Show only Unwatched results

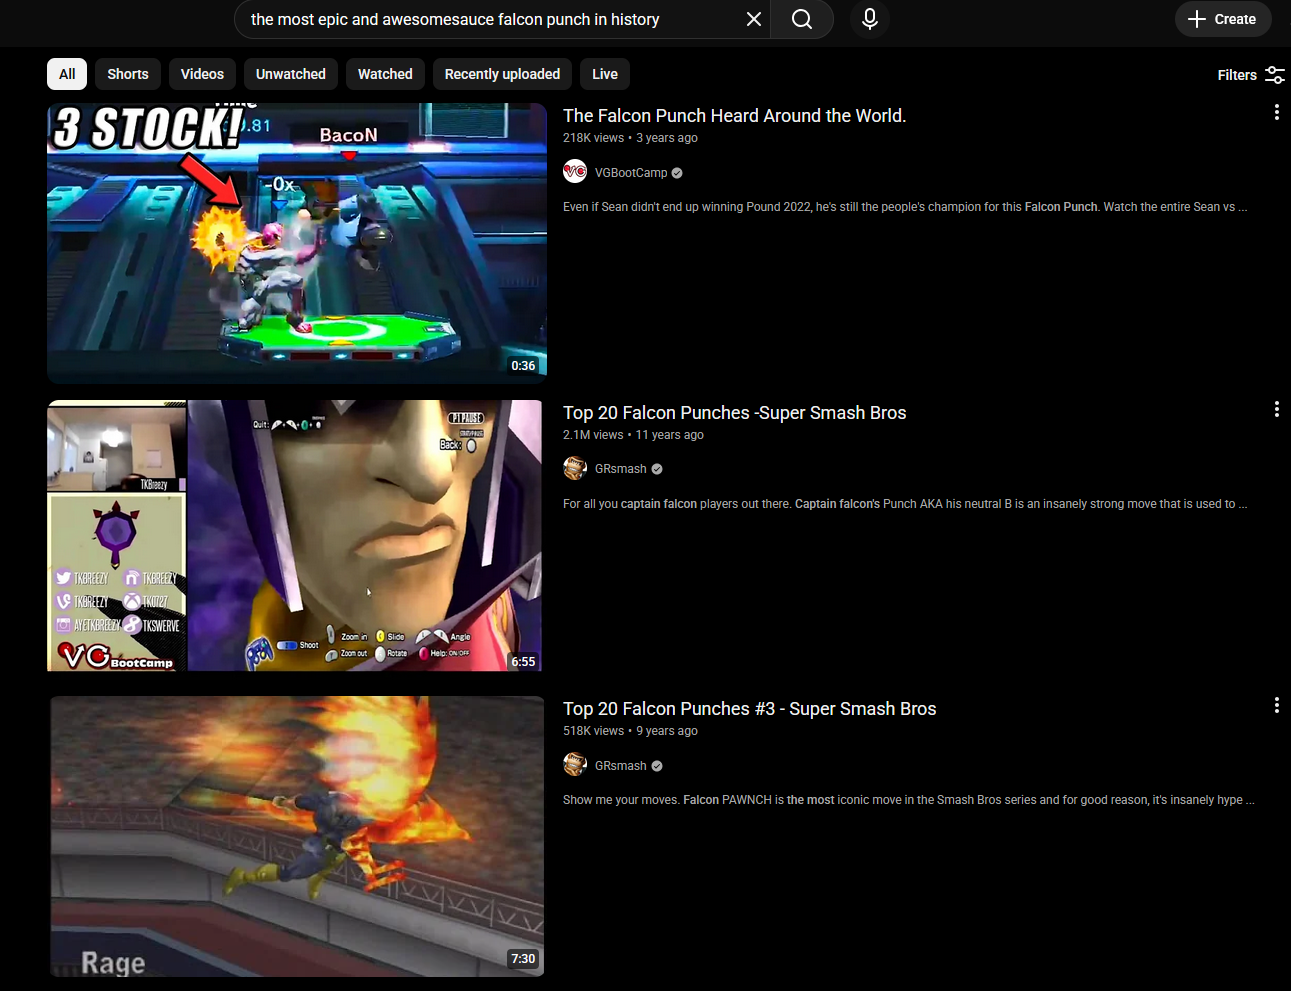click(x=291, y=74)
